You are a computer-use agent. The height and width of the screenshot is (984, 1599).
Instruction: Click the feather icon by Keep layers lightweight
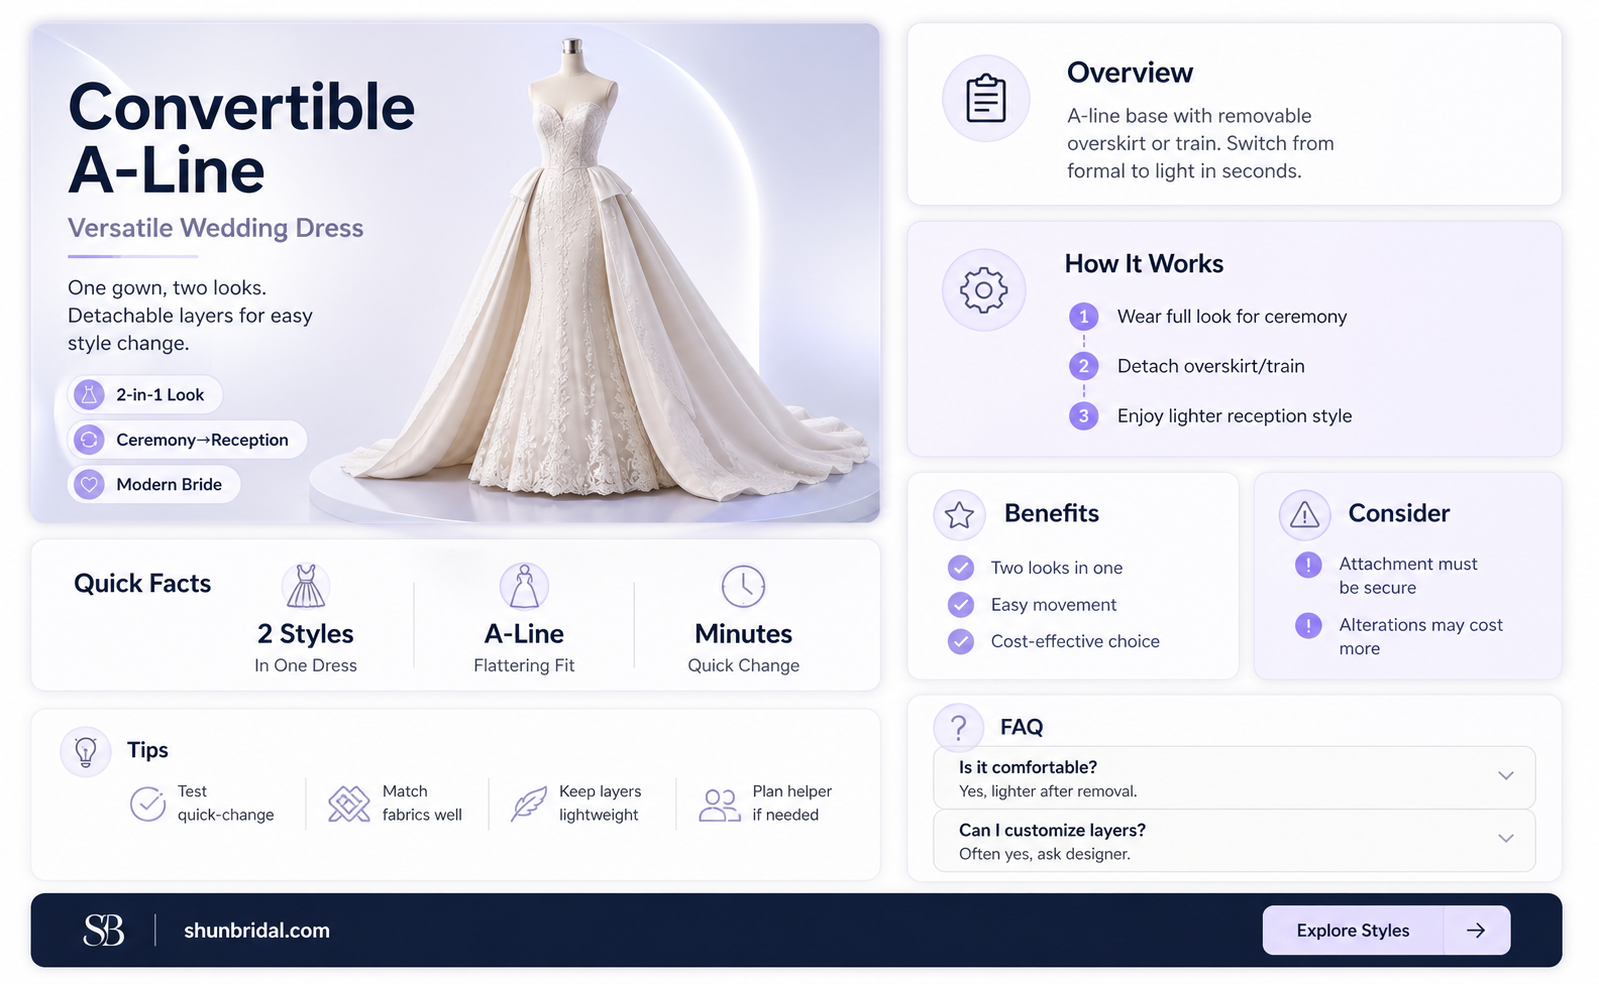coord(528,803)
